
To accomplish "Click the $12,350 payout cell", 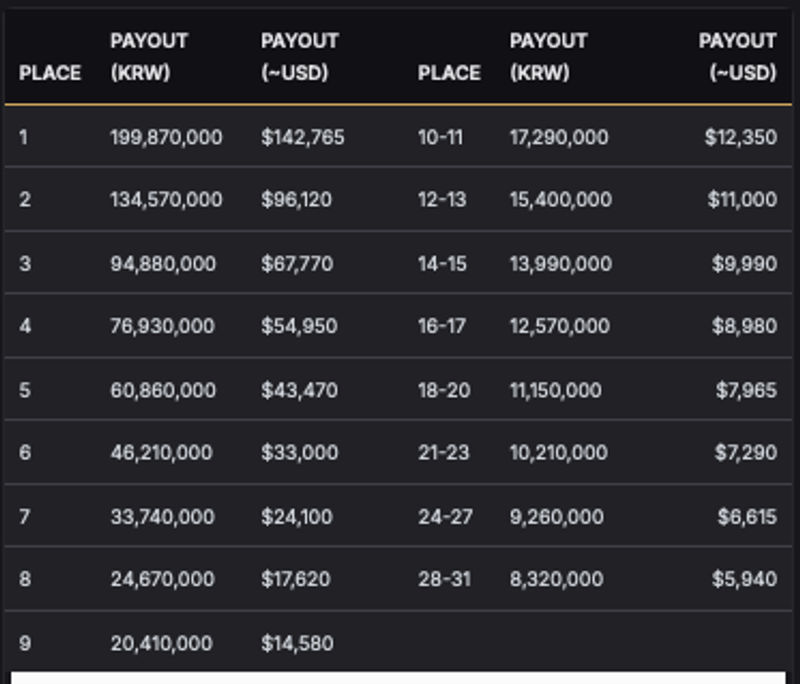I will 741,137.
